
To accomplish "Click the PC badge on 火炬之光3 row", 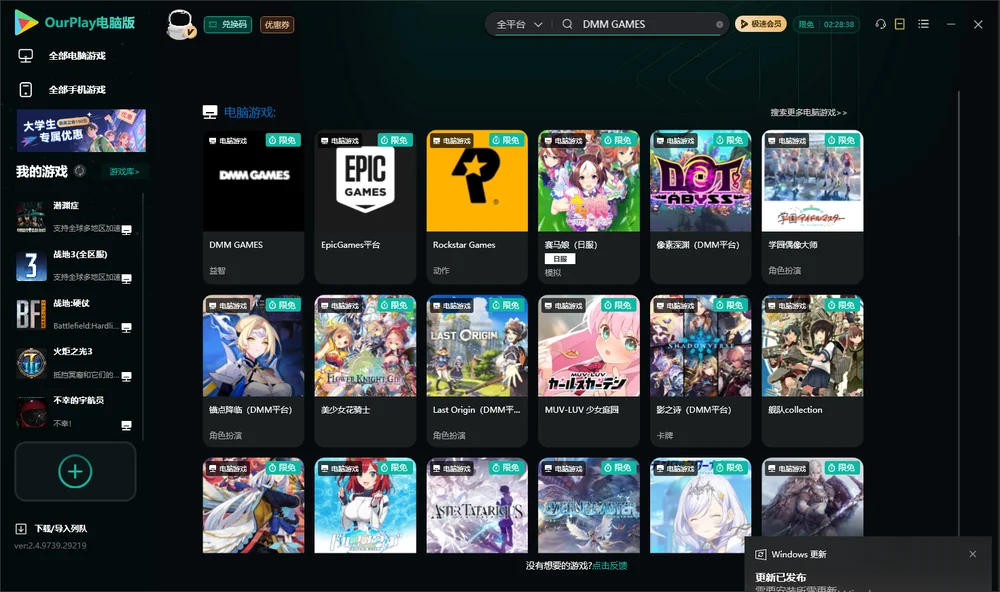I will click(x=126, y=376).
